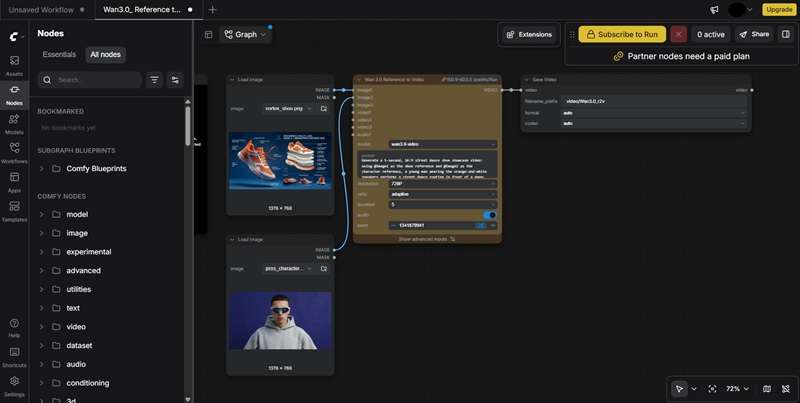This screenshot has height=403, width=800.
Task: Click the 0 active queue button
Action: point(711,34)
